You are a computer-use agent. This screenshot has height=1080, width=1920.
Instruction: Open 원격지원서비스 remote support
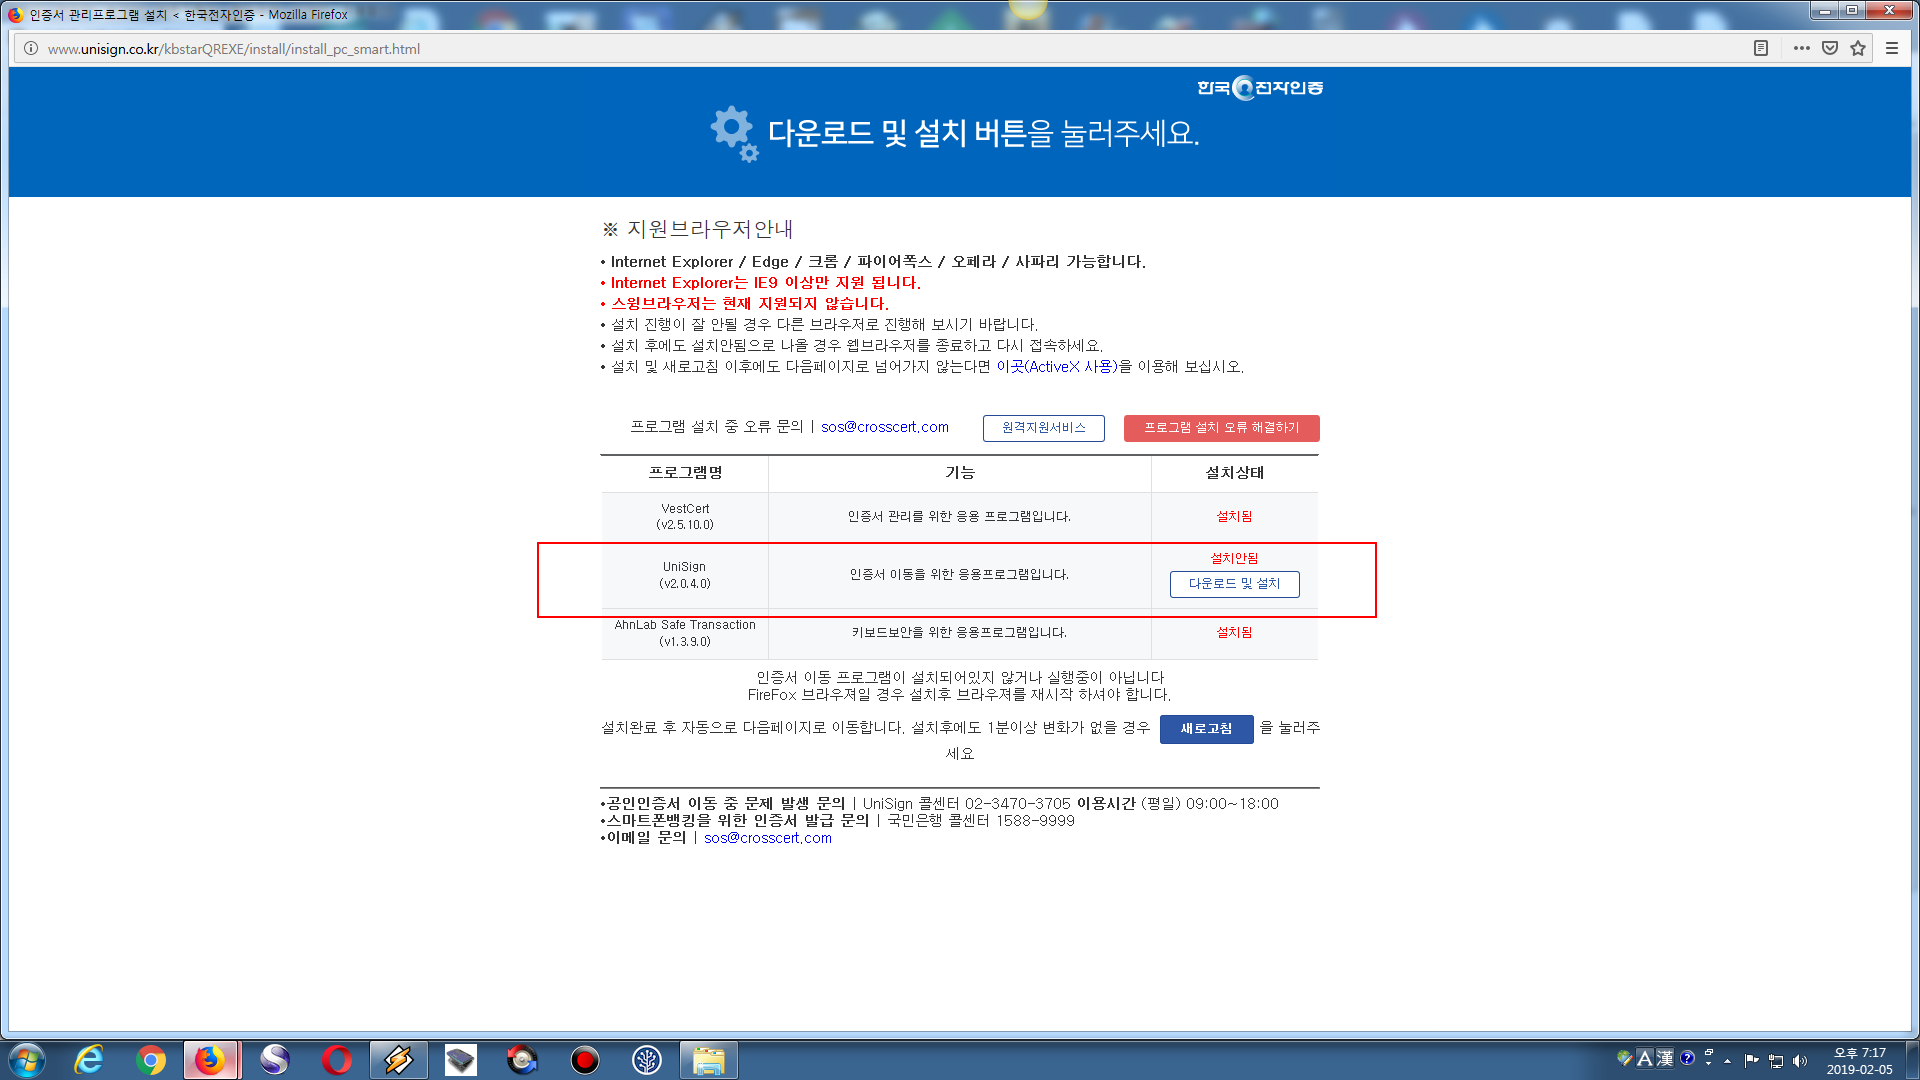(1043, 428)
